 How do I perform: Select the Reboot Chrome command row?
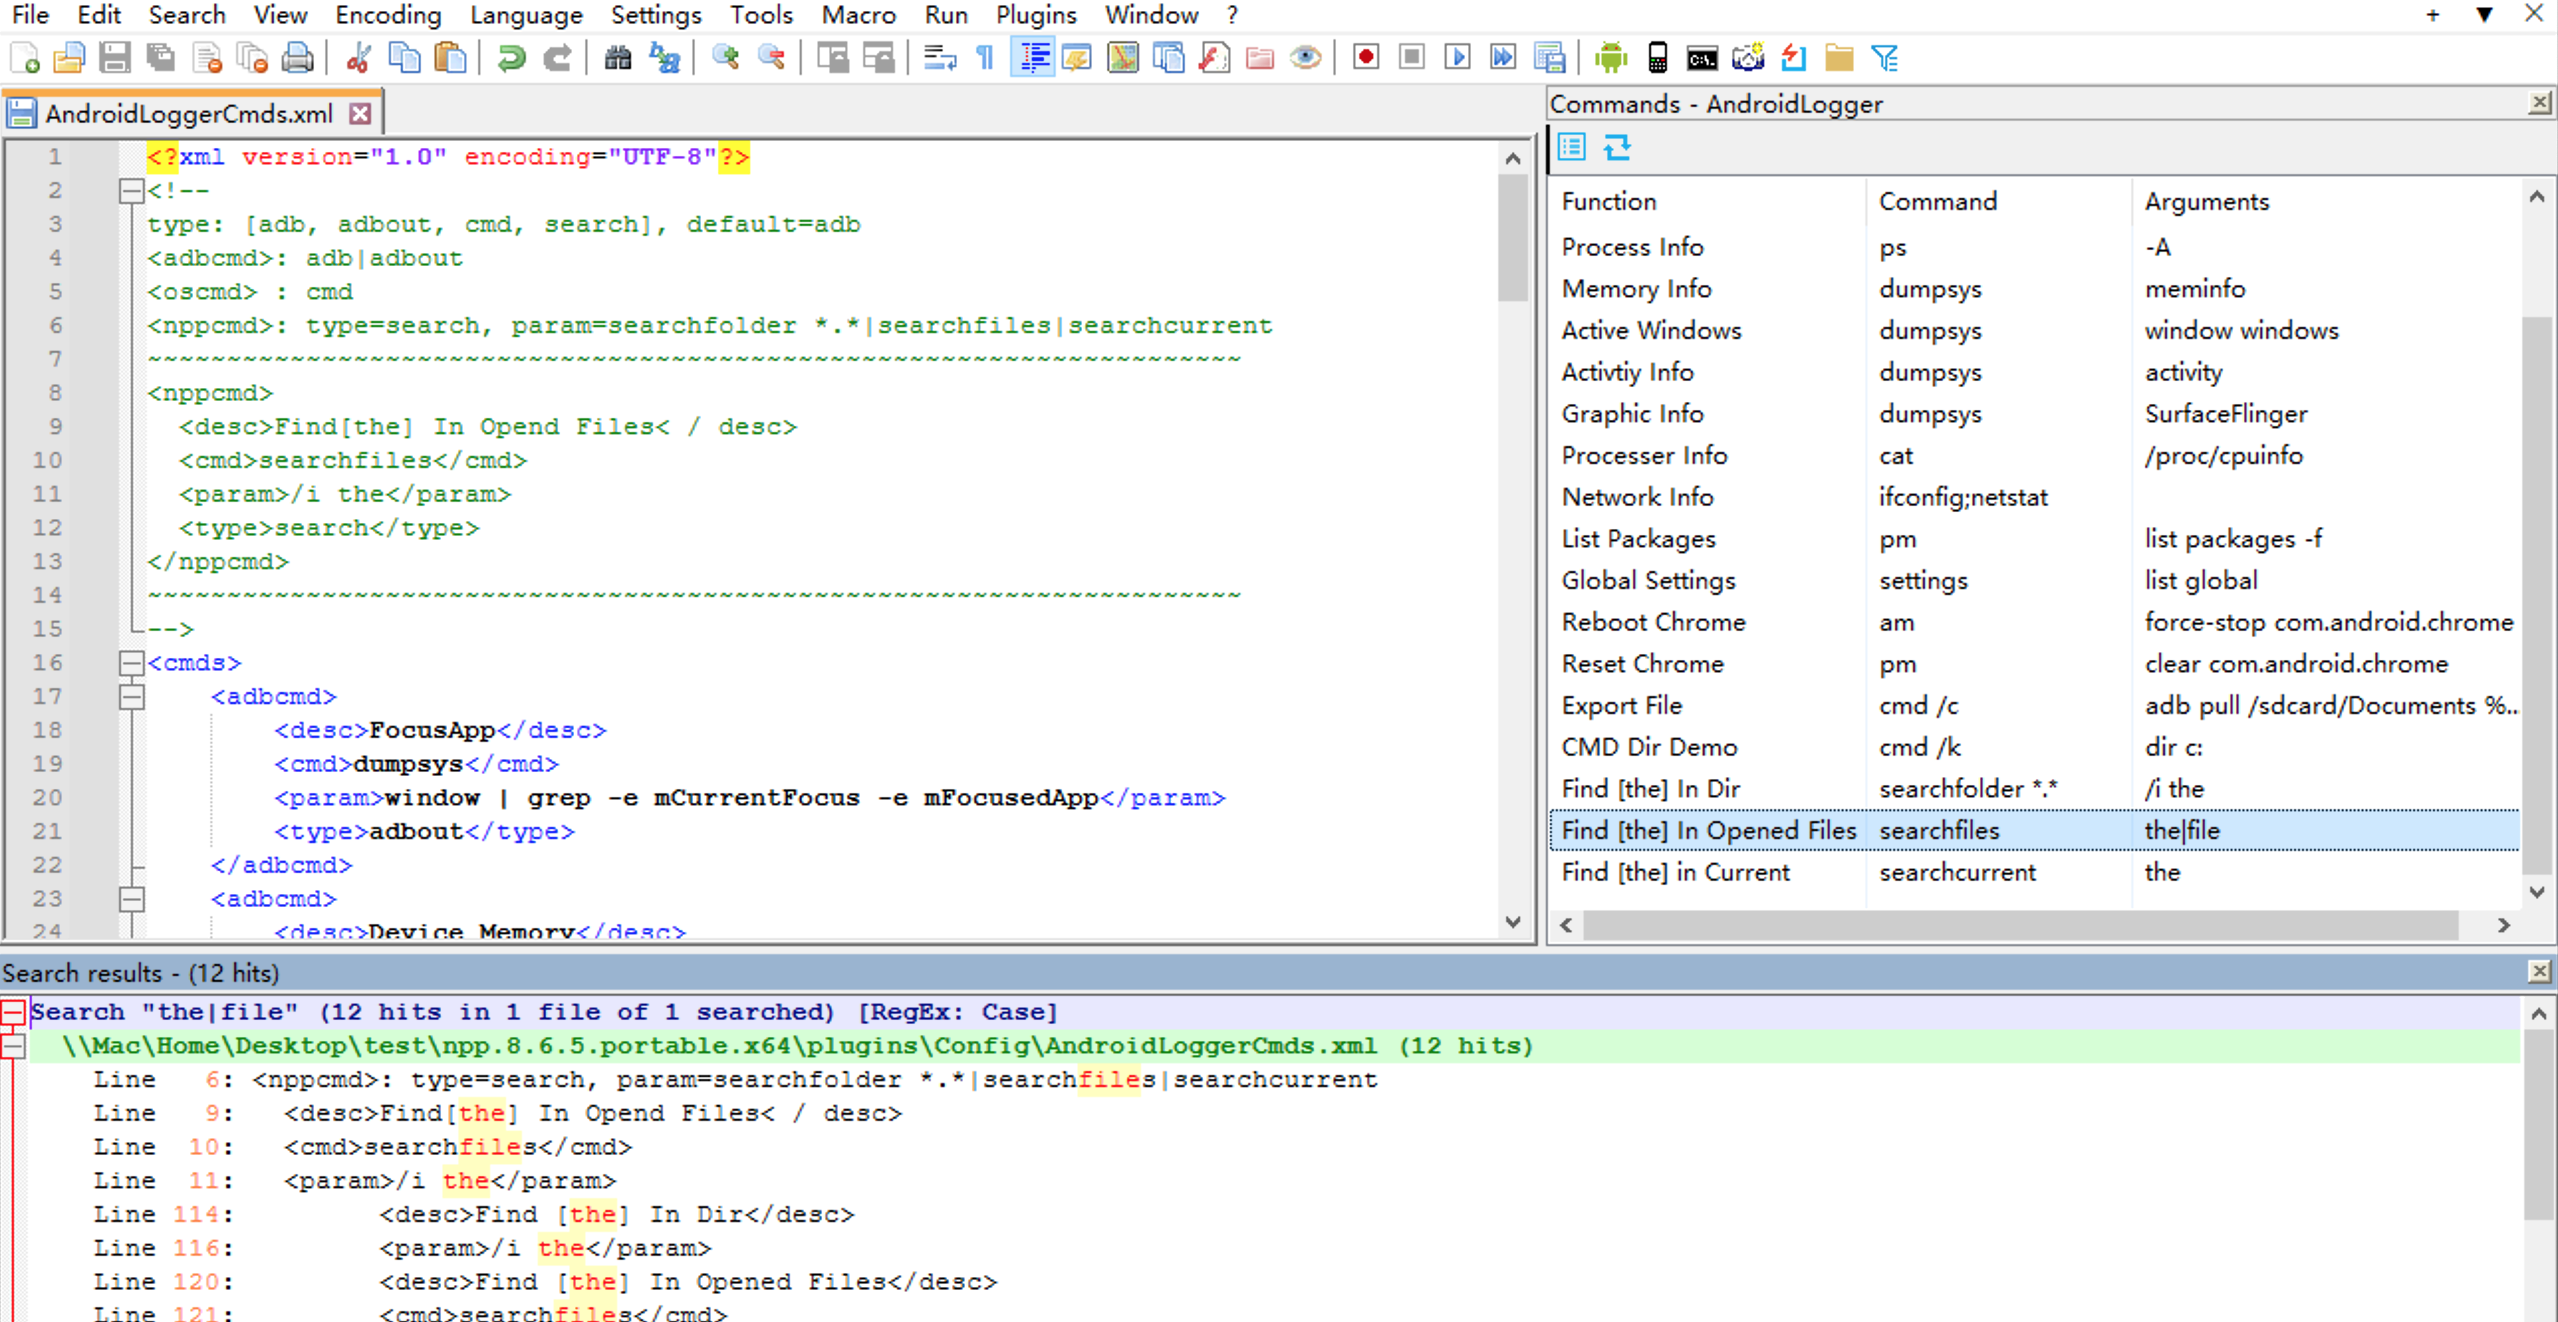[x=1653, y=622]
